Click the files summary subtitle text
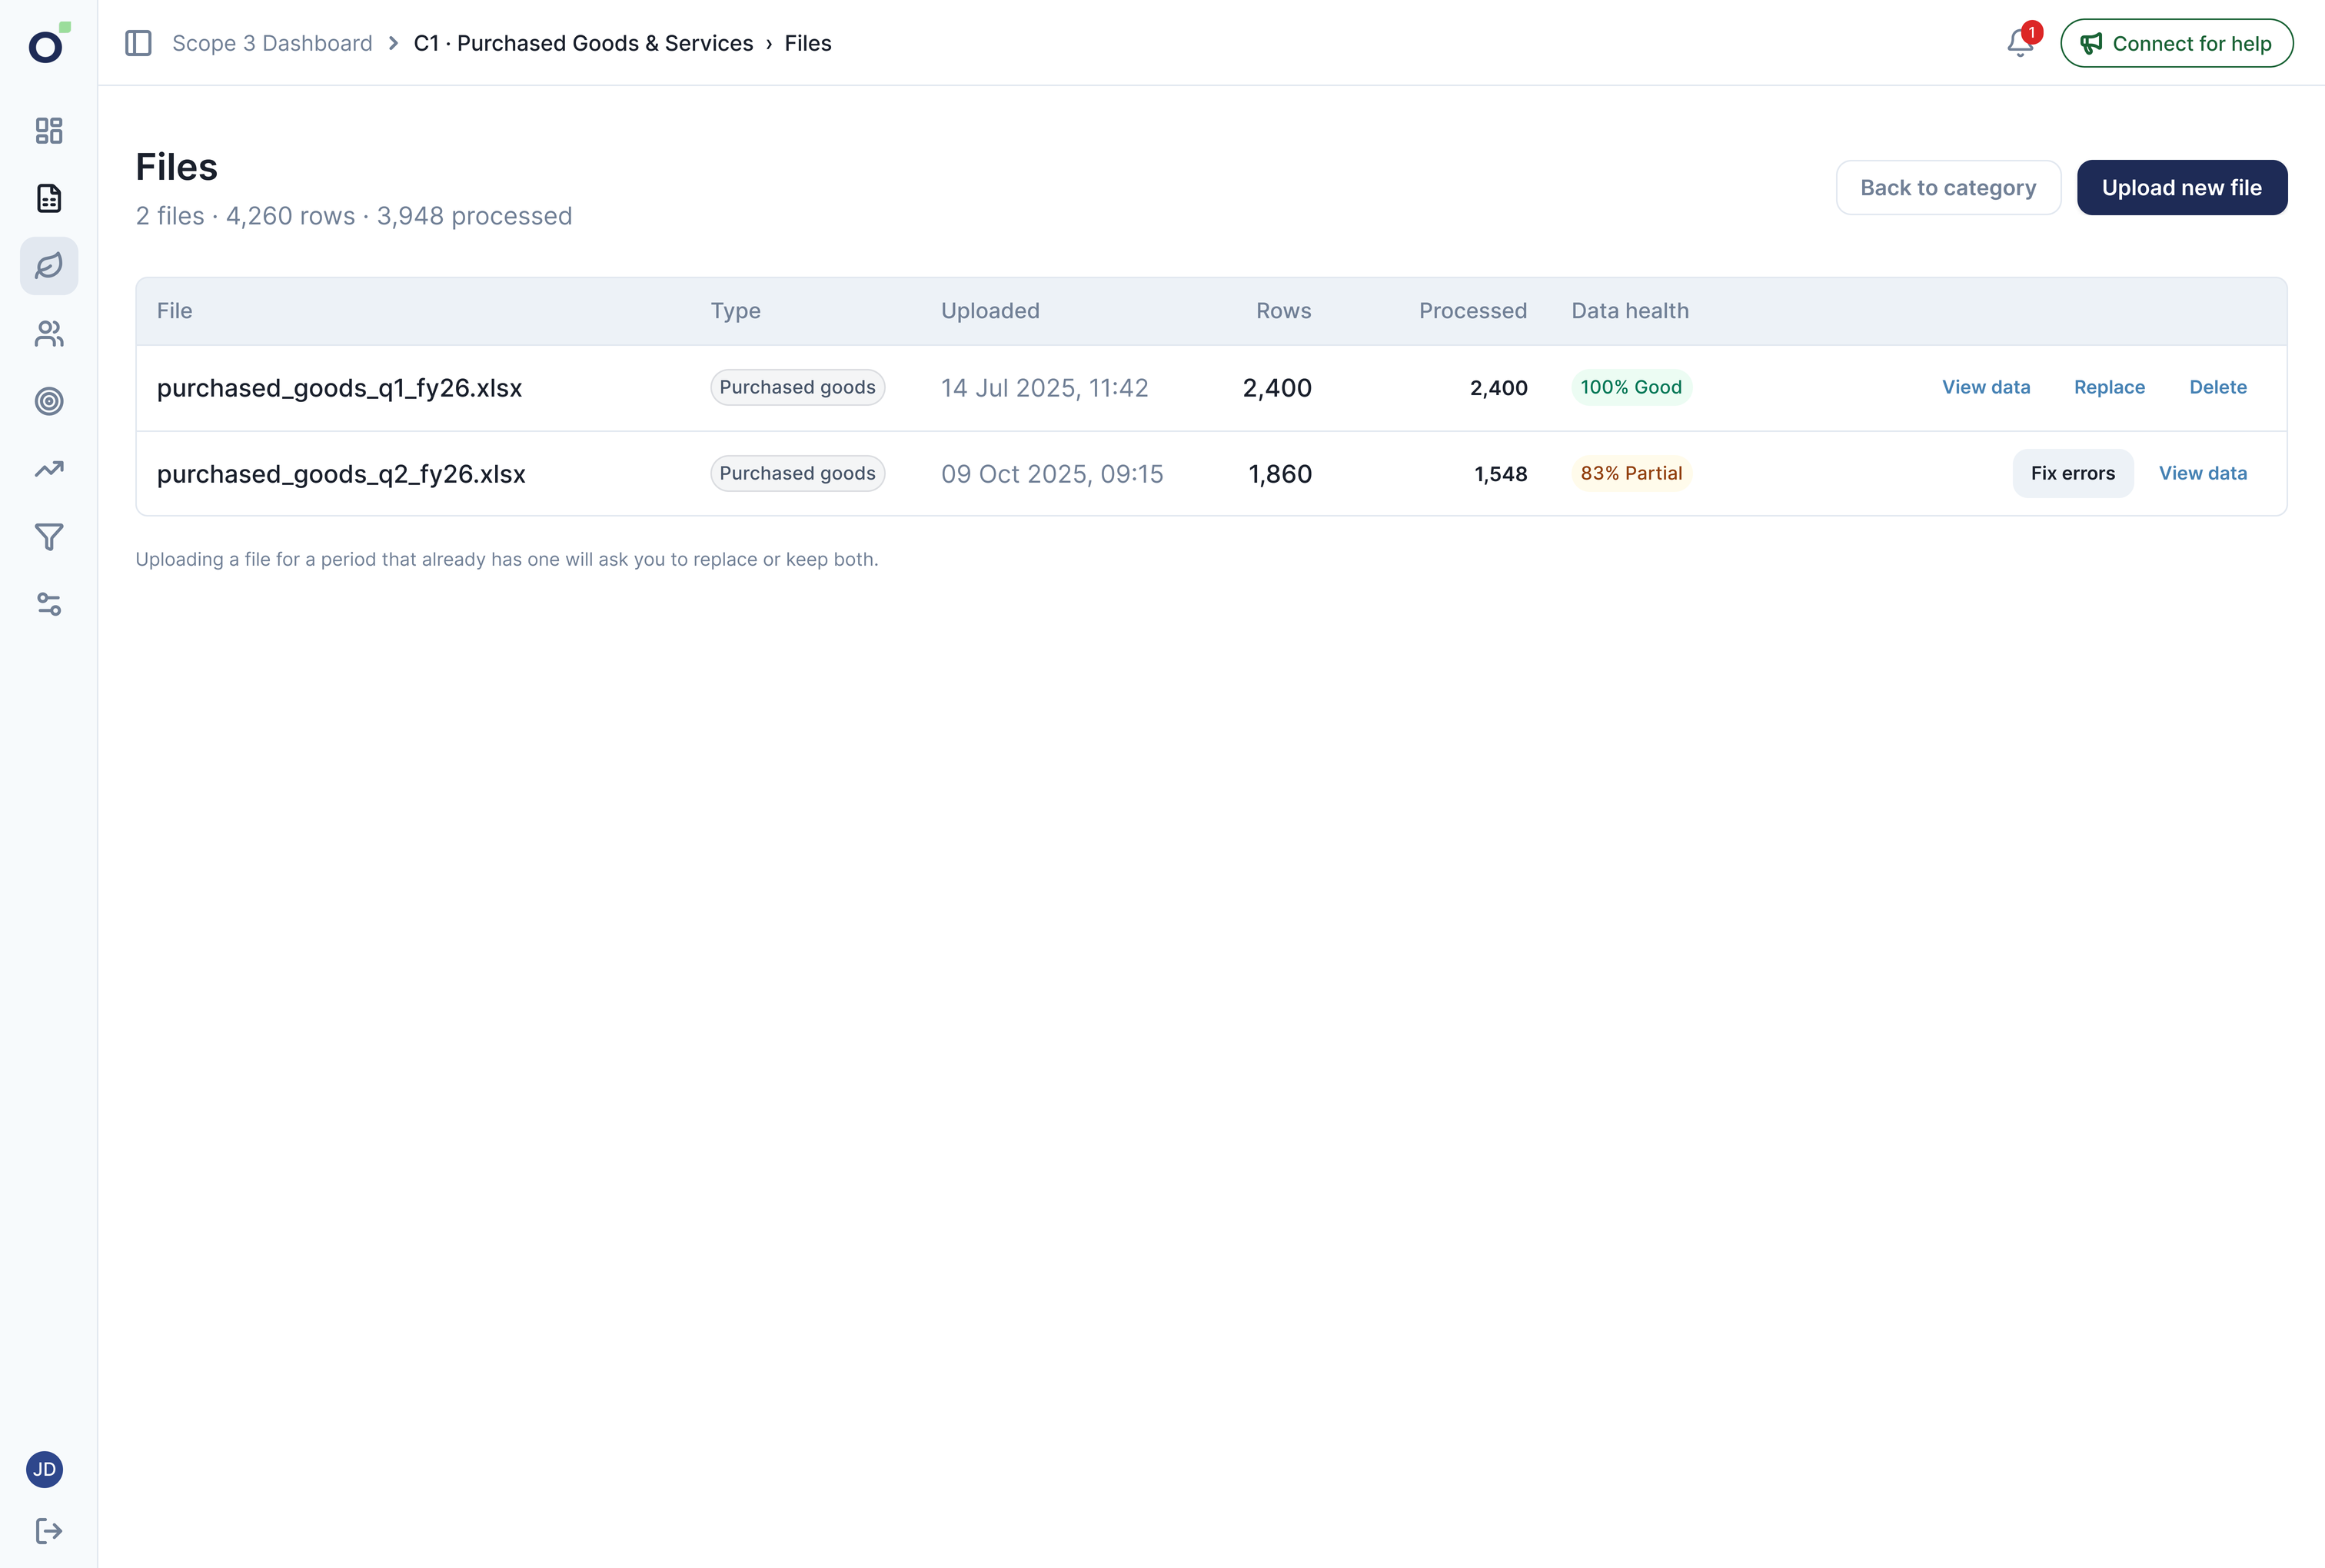The height and width of the screenshot is (1568, 2325). tap(354, 216)
